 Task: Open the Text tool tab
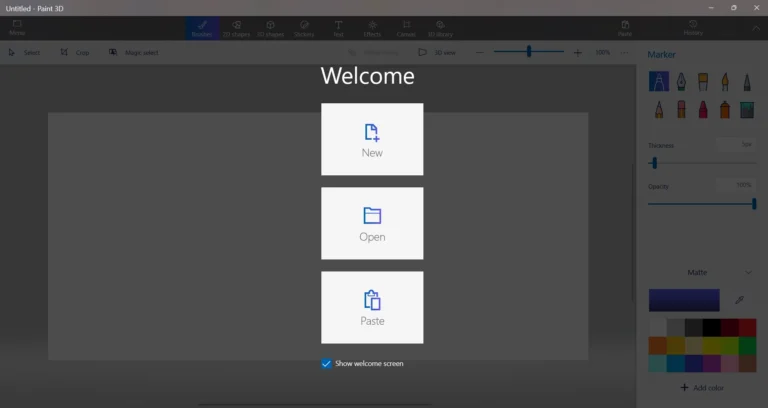338,28
